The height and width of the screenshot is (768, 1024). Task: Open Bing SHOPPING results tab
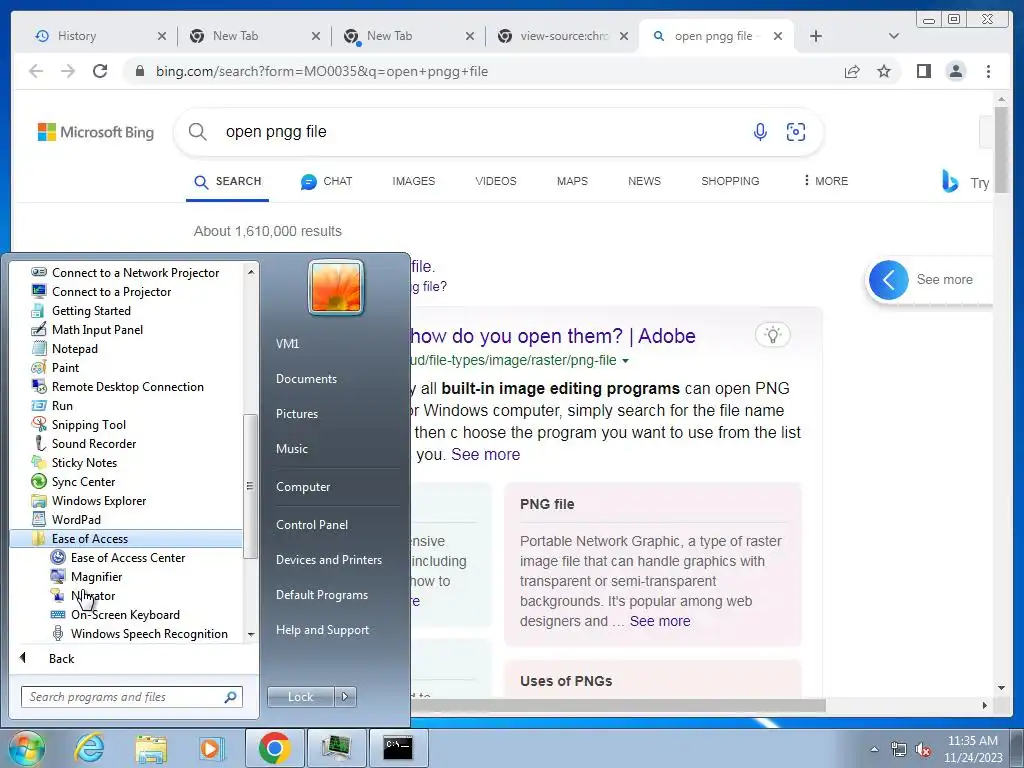[x=730, y=181]
